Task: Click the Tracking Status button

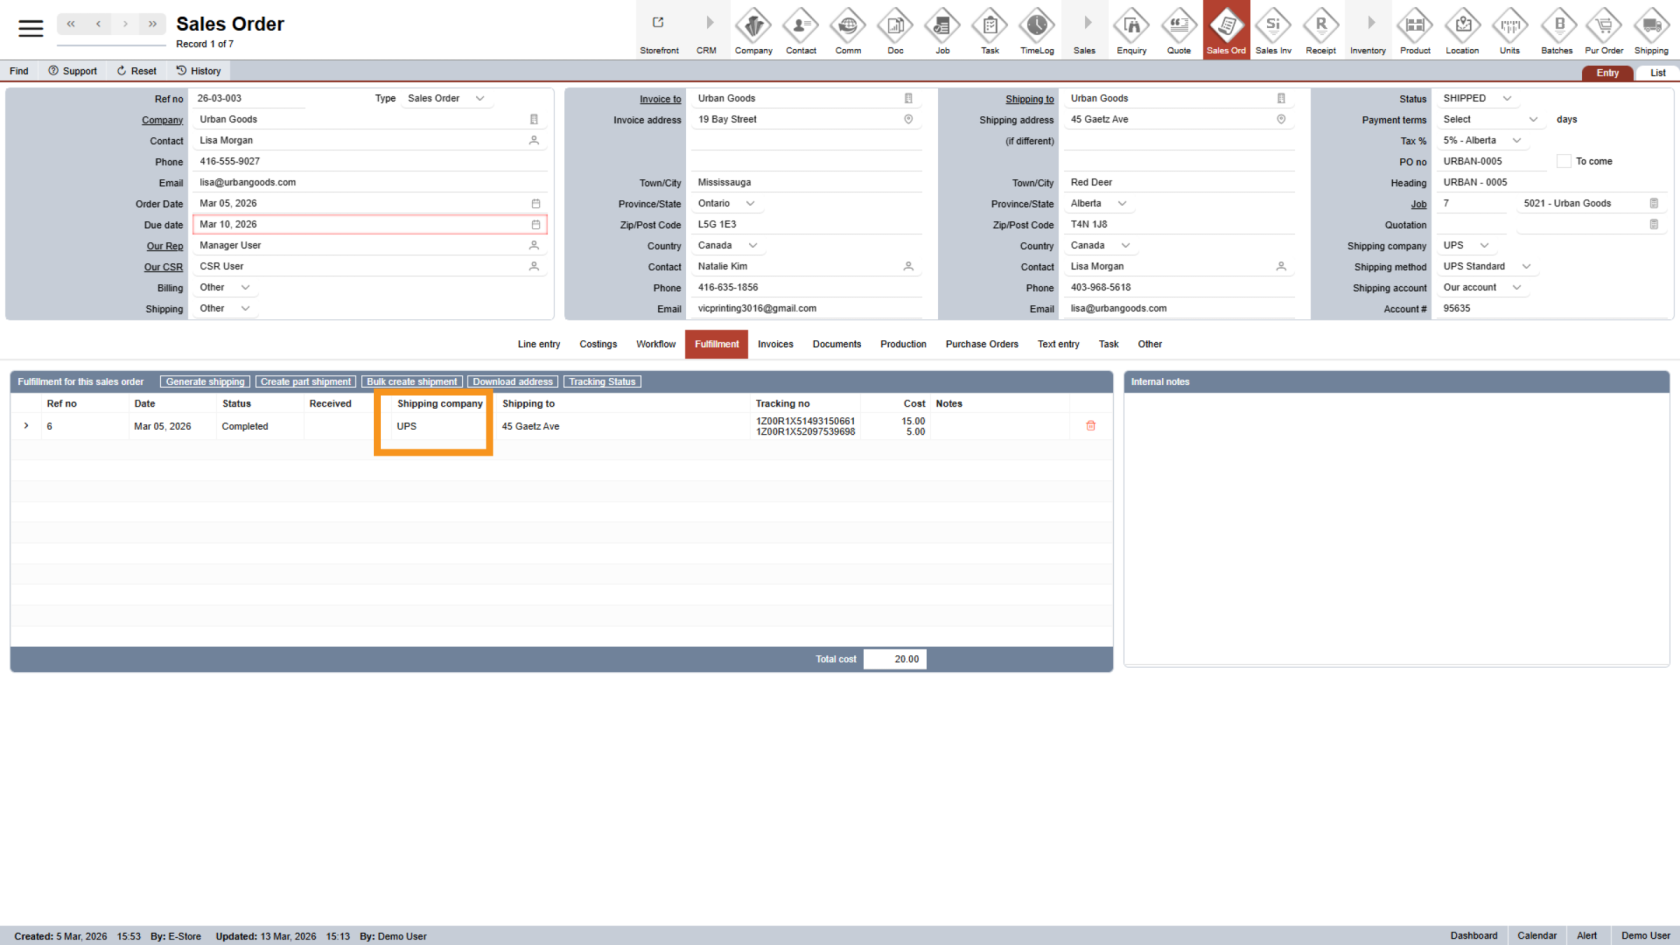Action: [602, 382]
